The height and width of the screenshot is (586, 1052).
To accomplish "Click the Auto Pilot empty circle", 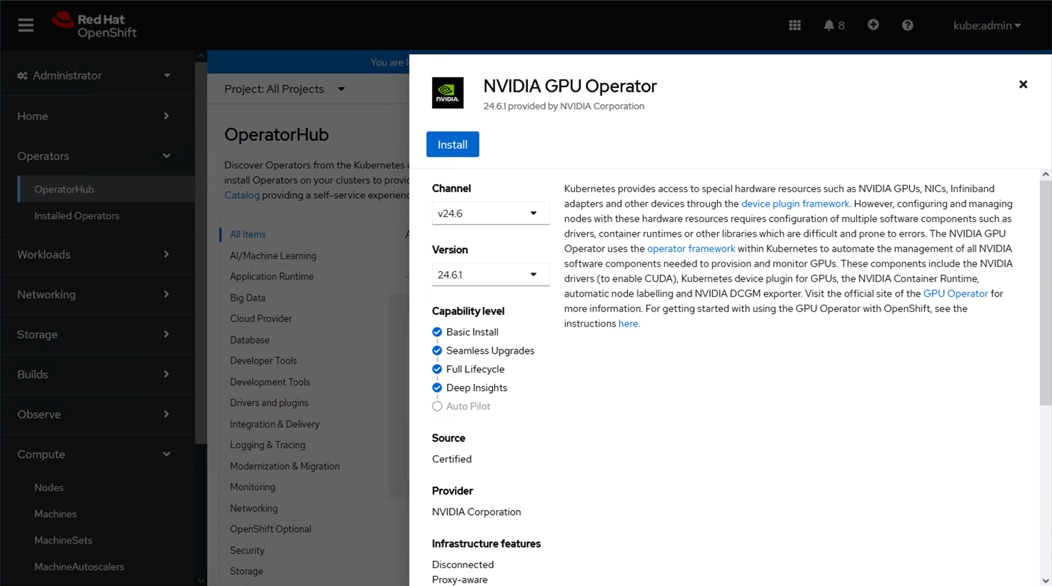I will 437,406.
